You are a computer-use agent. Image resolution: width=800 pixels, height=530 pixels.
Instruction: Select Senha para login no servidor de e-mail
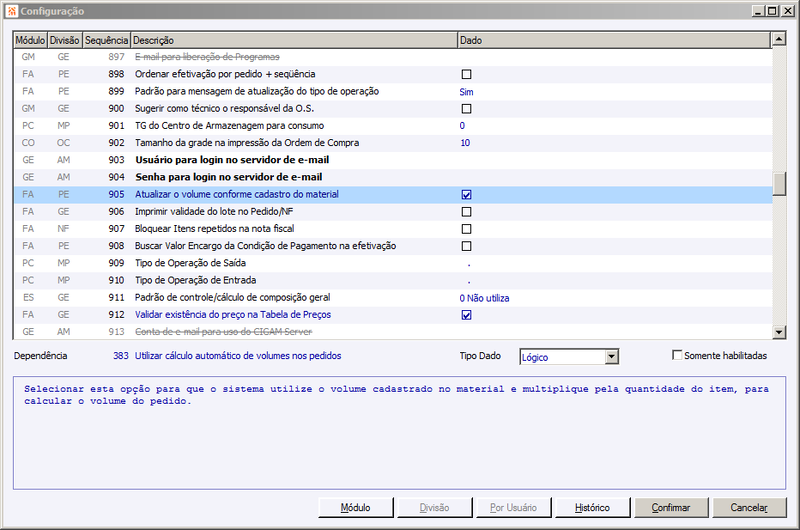point(393,178)
